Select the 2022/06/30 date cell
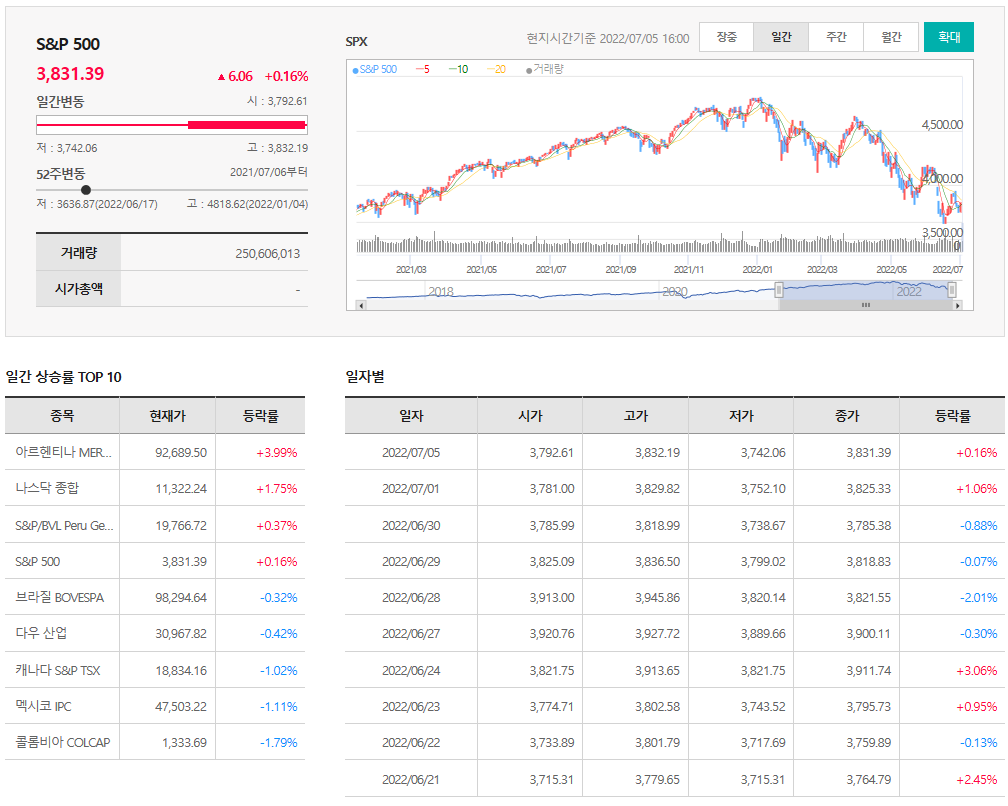The width and height of the screenshot is (1008, 806). 411,525
